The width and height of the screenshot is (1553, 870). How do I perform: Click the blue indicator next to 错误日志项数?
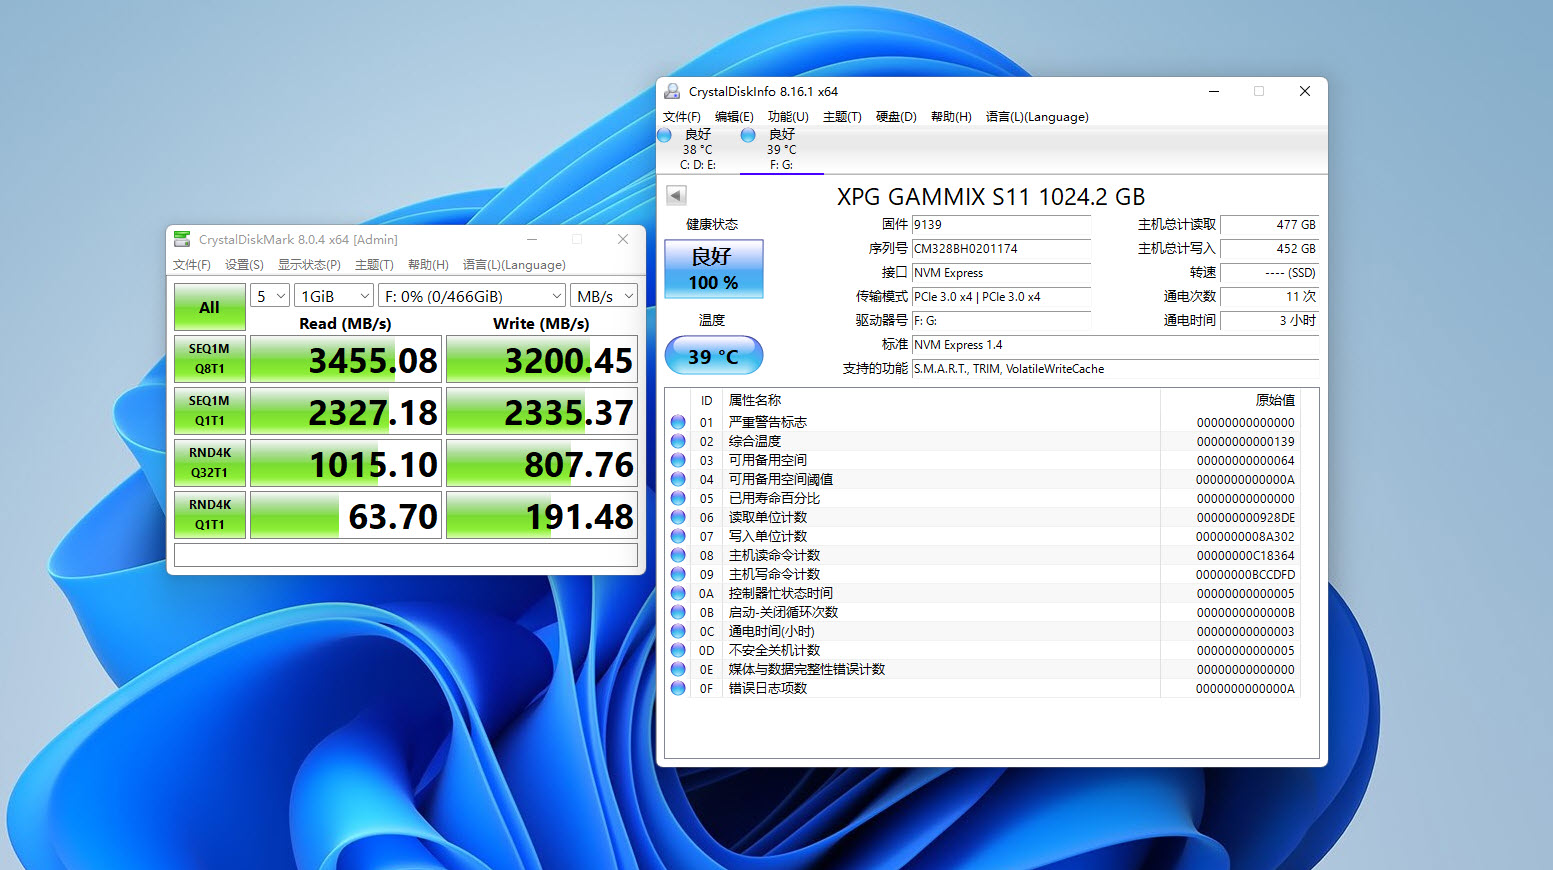point(678,688)
